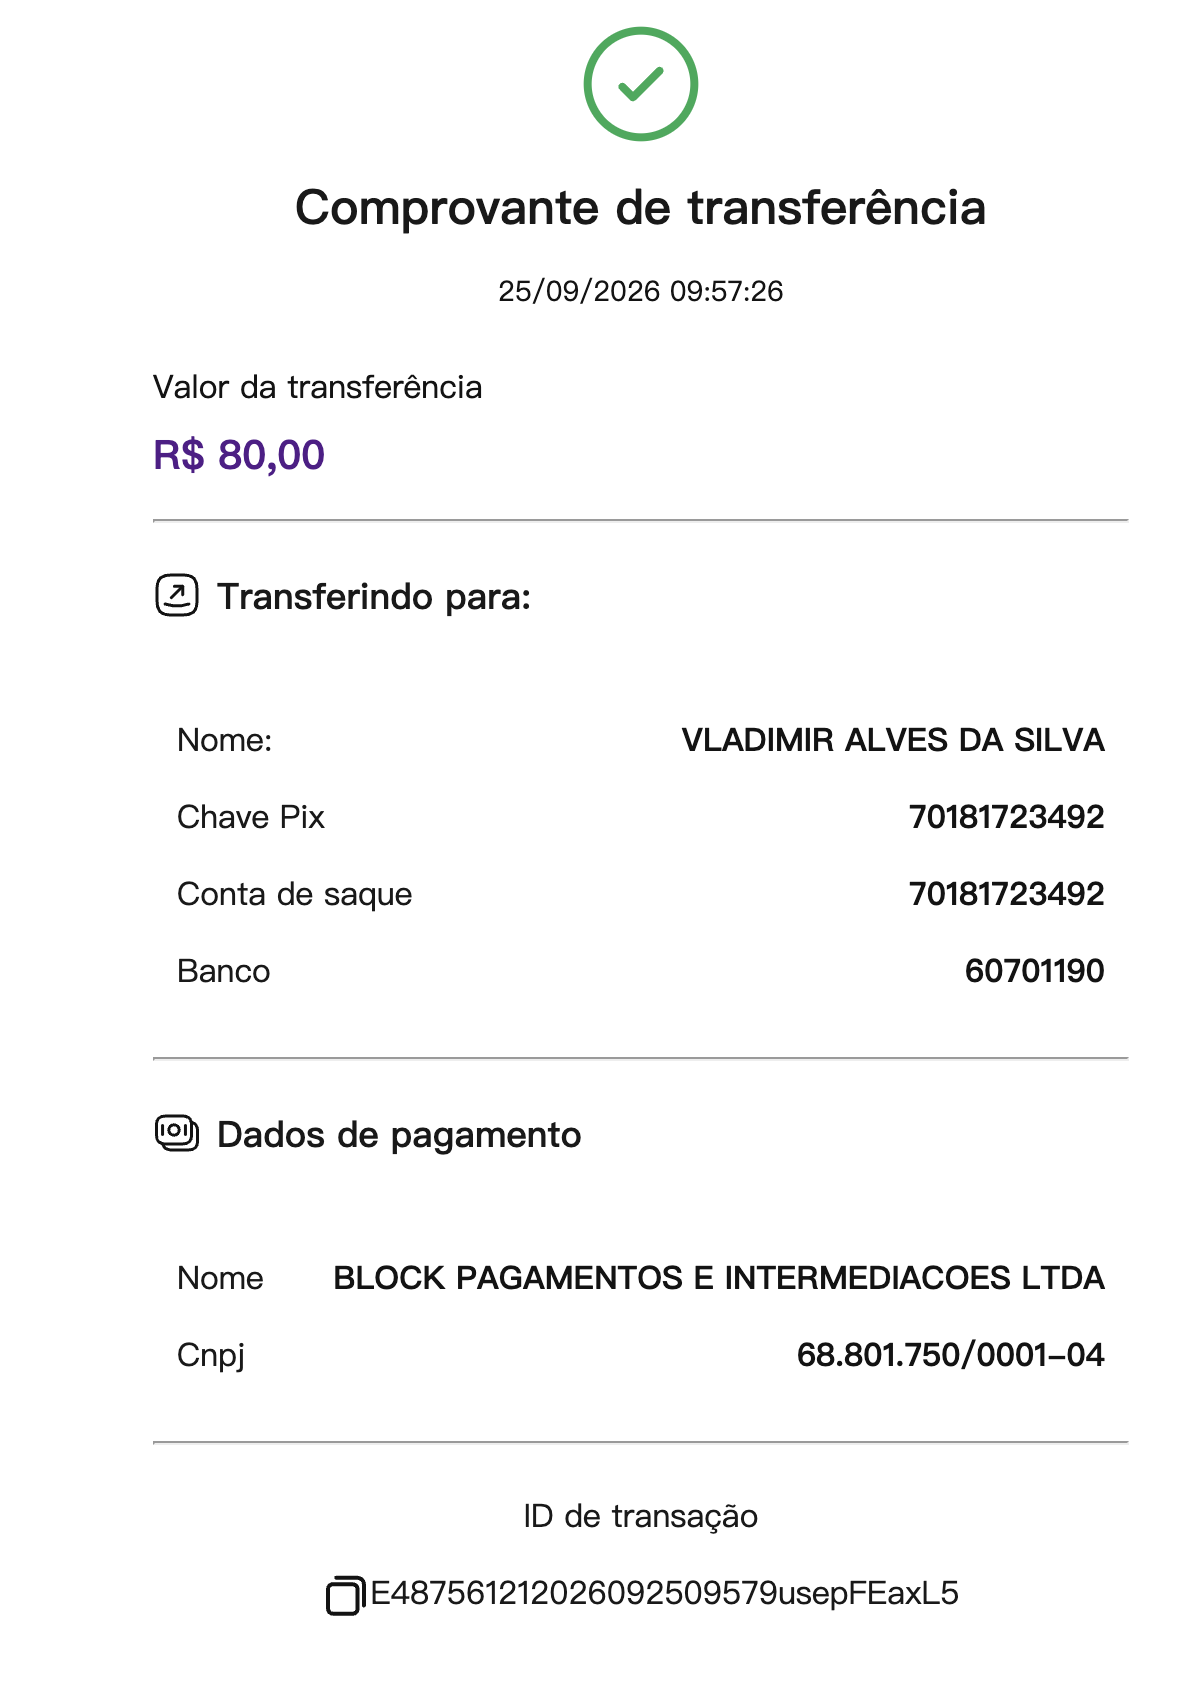Click the transfer arrow icon beside Transferindo para

click(177, 596)
